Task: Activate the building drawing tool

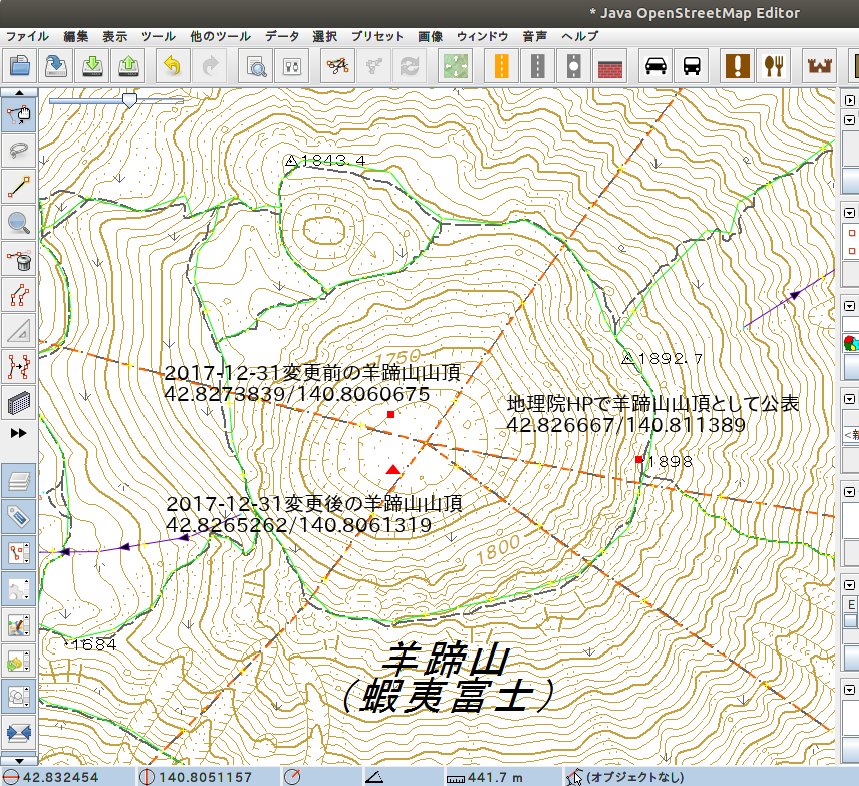Action: (19, 404)
